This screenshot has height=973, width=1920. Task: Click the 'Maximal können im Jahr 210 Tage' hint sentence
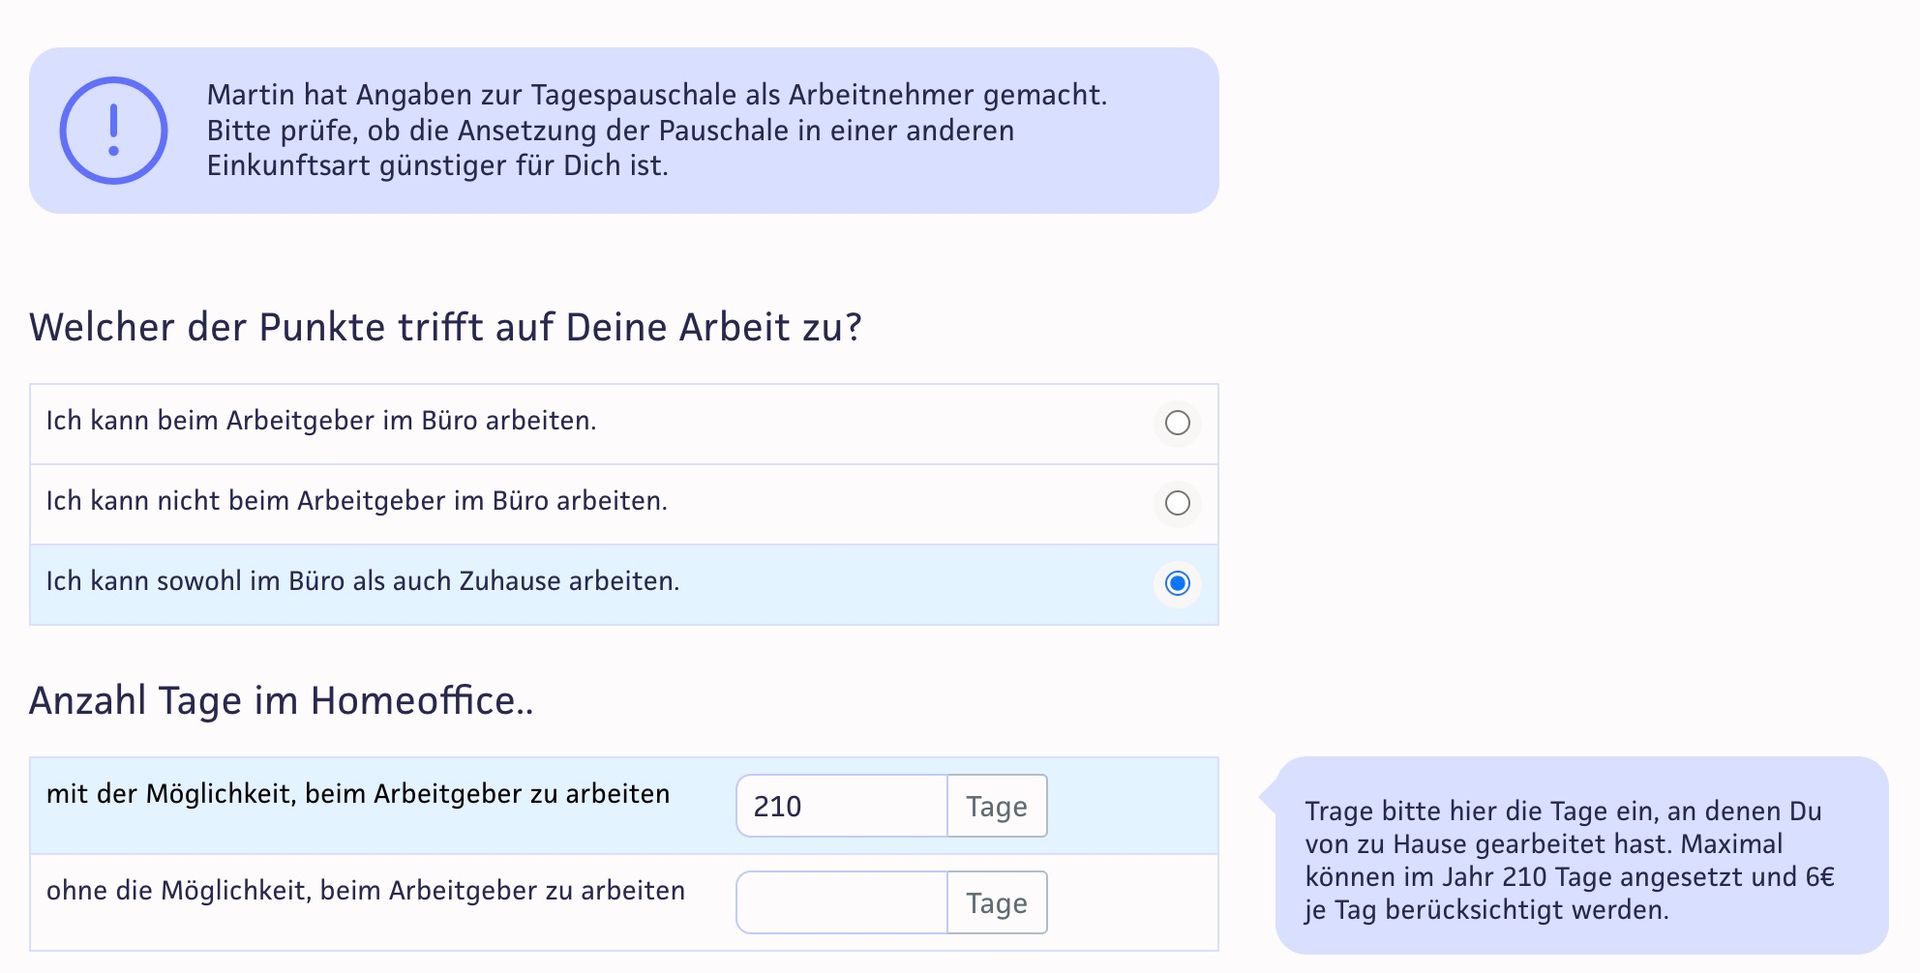point(1570,877)
